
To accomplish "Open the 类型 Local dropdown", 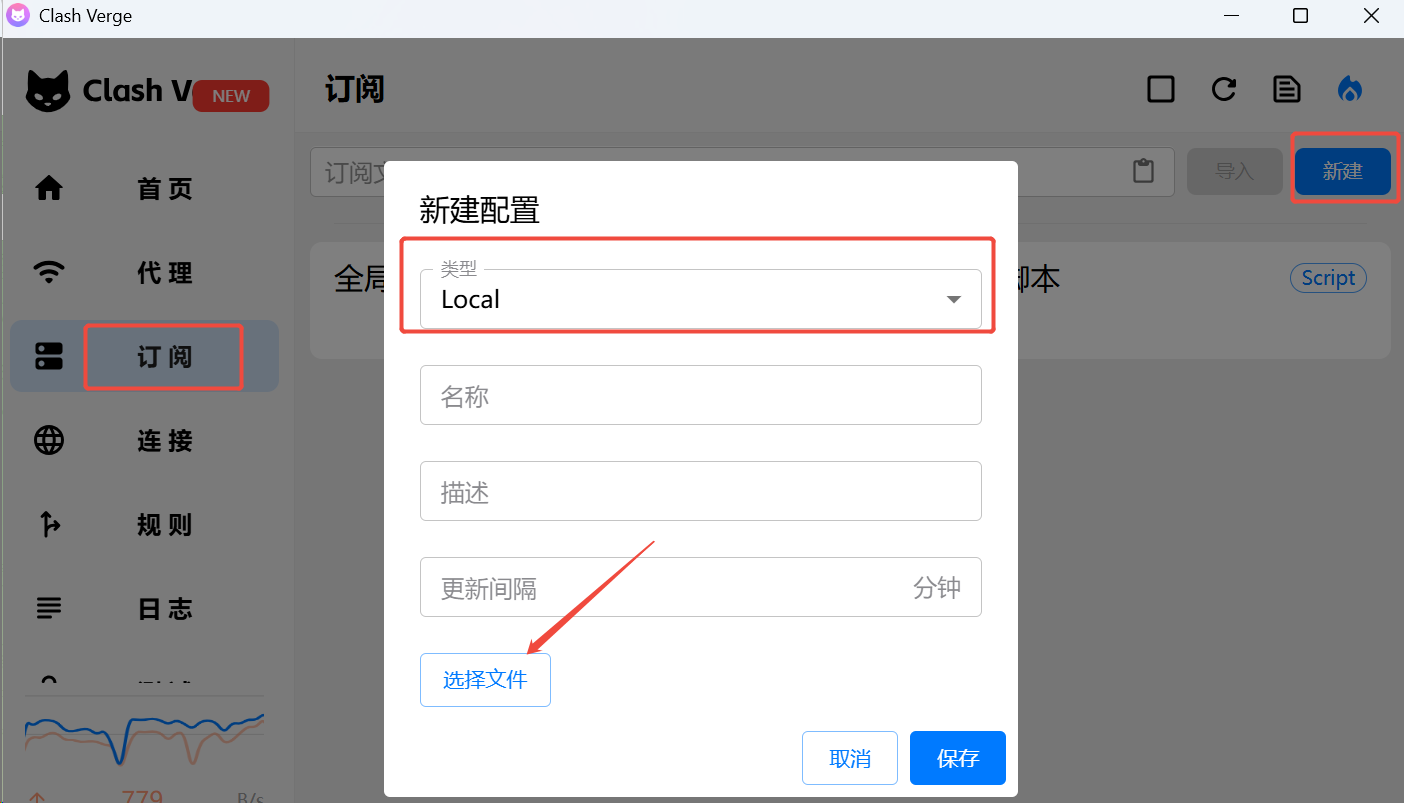I will click(x=700, y=299).
